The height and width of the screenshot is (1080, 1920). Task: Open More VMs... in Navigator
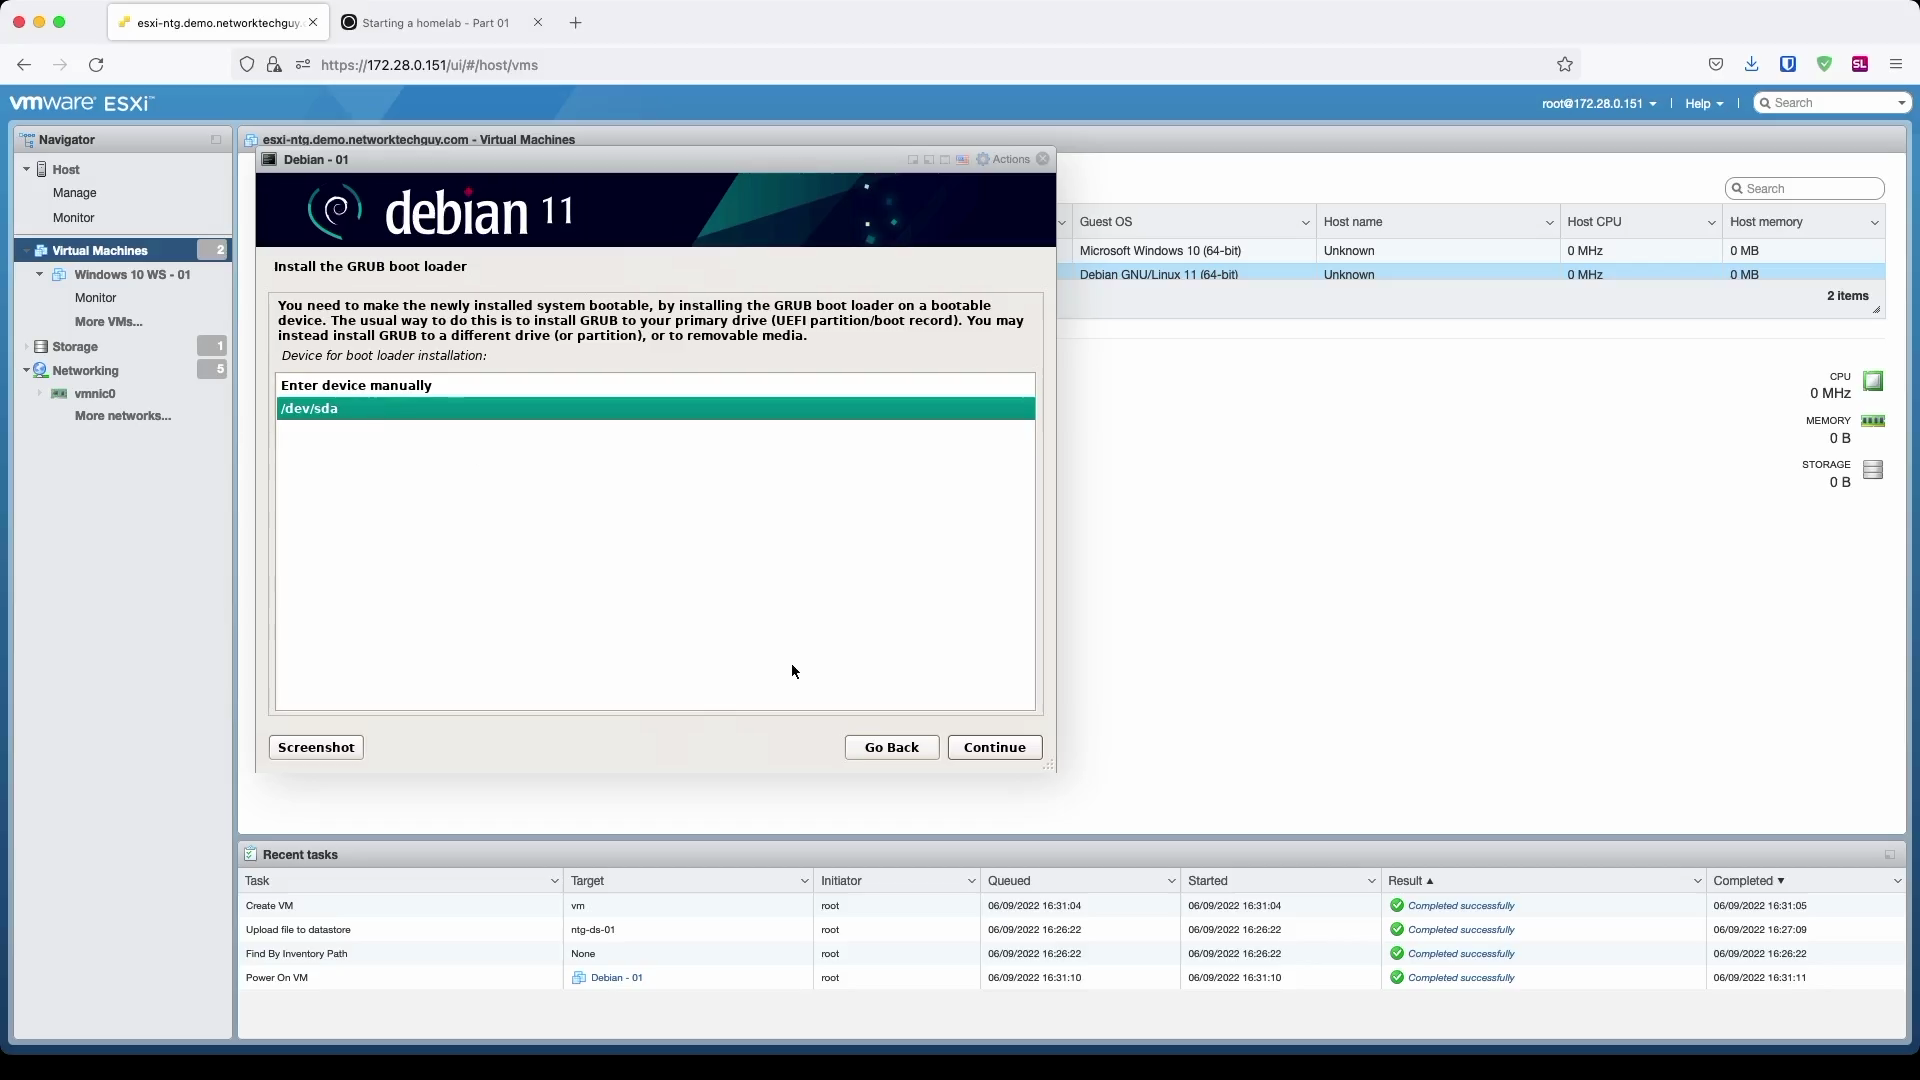point(109,322)
